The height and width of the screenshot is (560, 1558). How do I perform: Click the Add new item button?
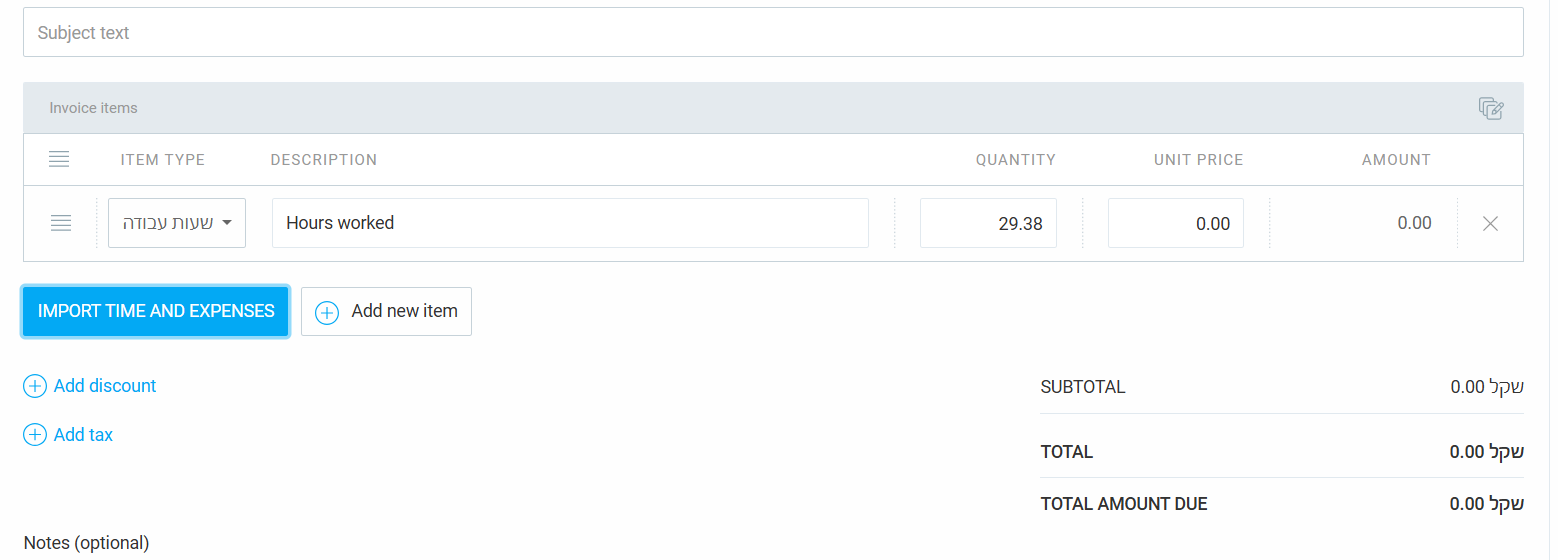386,311
